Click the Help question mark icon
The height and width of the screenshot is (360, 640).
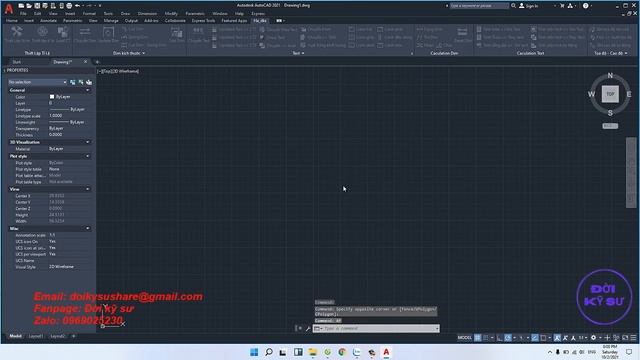click(586, 6)
